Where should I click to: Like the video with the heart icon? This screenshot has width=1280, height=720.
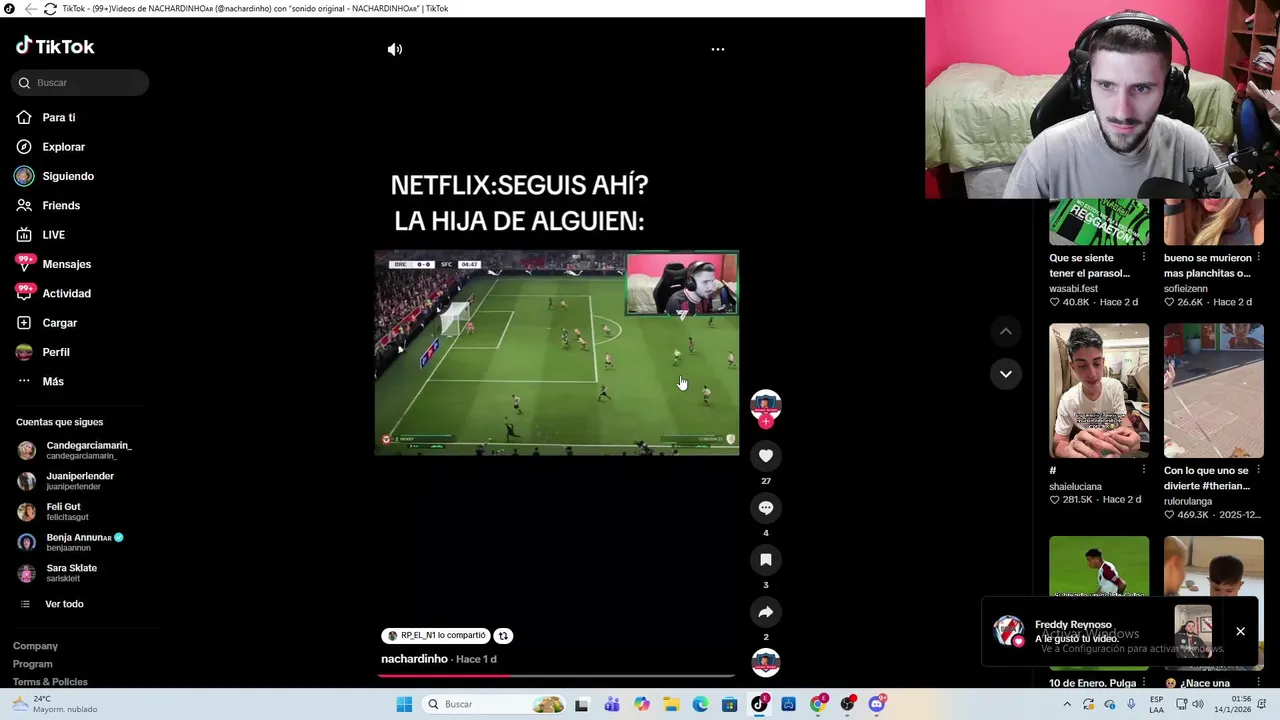tap(766, 456)
